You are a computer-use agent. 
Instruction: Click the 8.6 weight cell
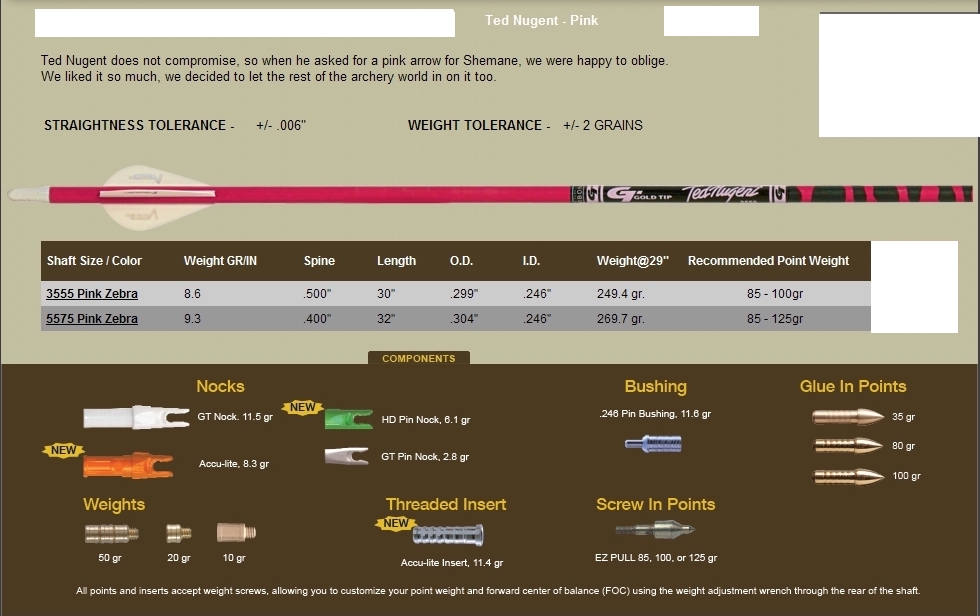point(192,294)
